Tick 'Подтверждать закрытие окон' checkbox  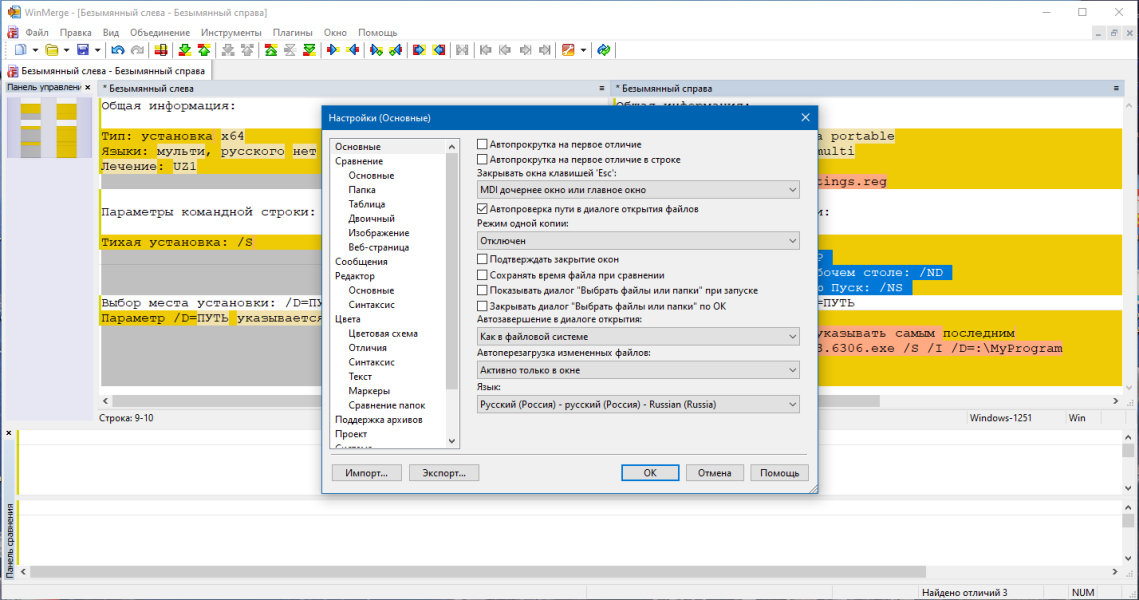tap(482, 259)
